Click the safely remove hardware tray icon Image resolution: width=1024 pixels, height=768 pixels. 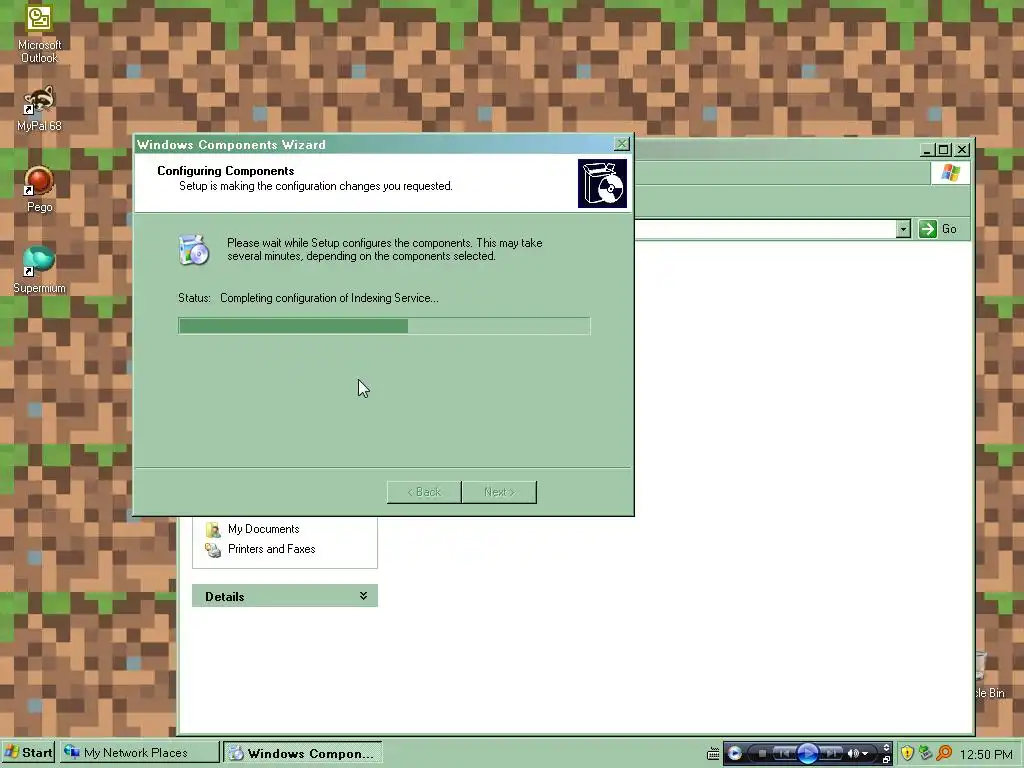click(x=925, y=754)
